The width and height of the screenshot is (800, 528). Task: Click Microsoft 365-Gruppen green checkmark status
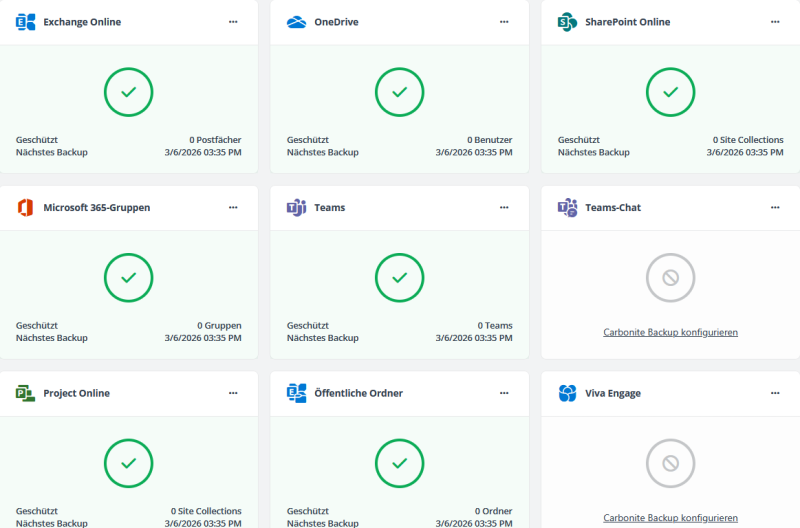tap(129, 278)
